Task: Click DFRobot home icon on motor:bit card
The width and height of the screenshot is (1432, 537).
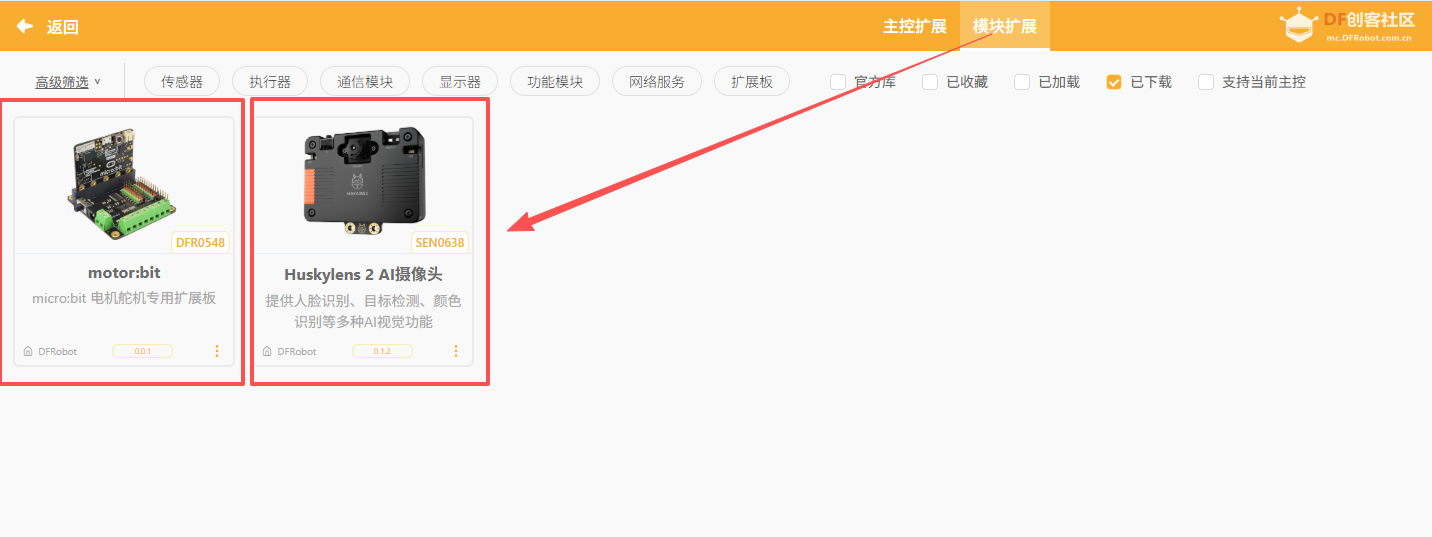Action: tap(28, 352)
